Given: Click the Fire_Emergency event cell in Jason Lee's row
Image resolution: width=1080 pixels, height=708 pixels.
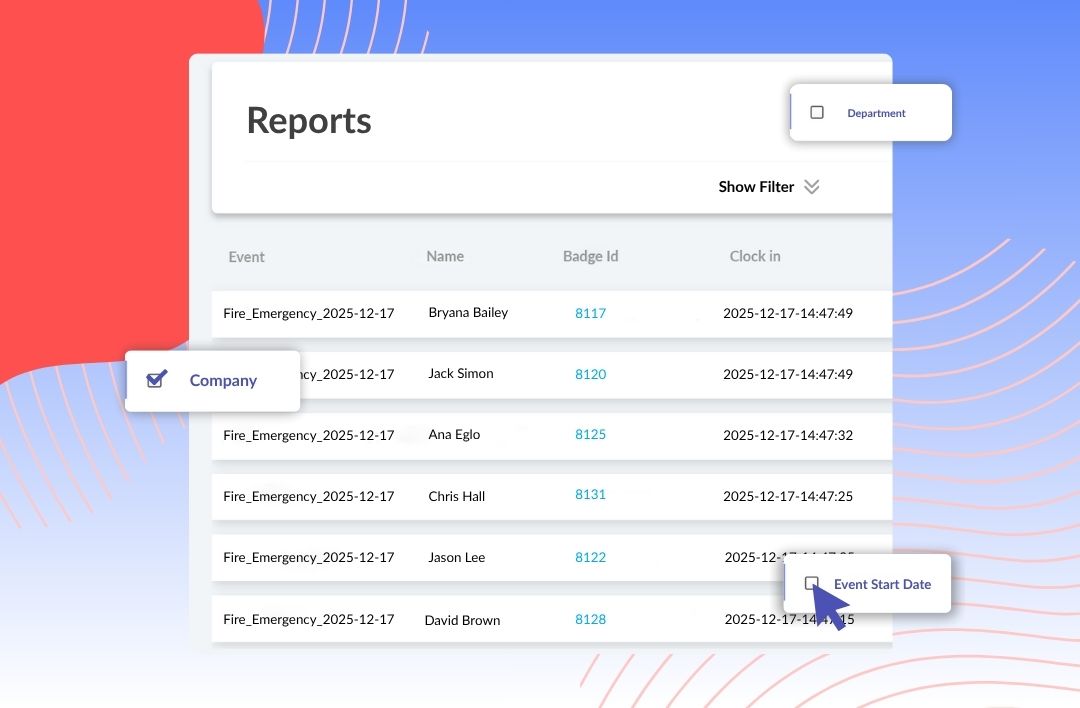Looking at the screenshot, I should [309, 557].
